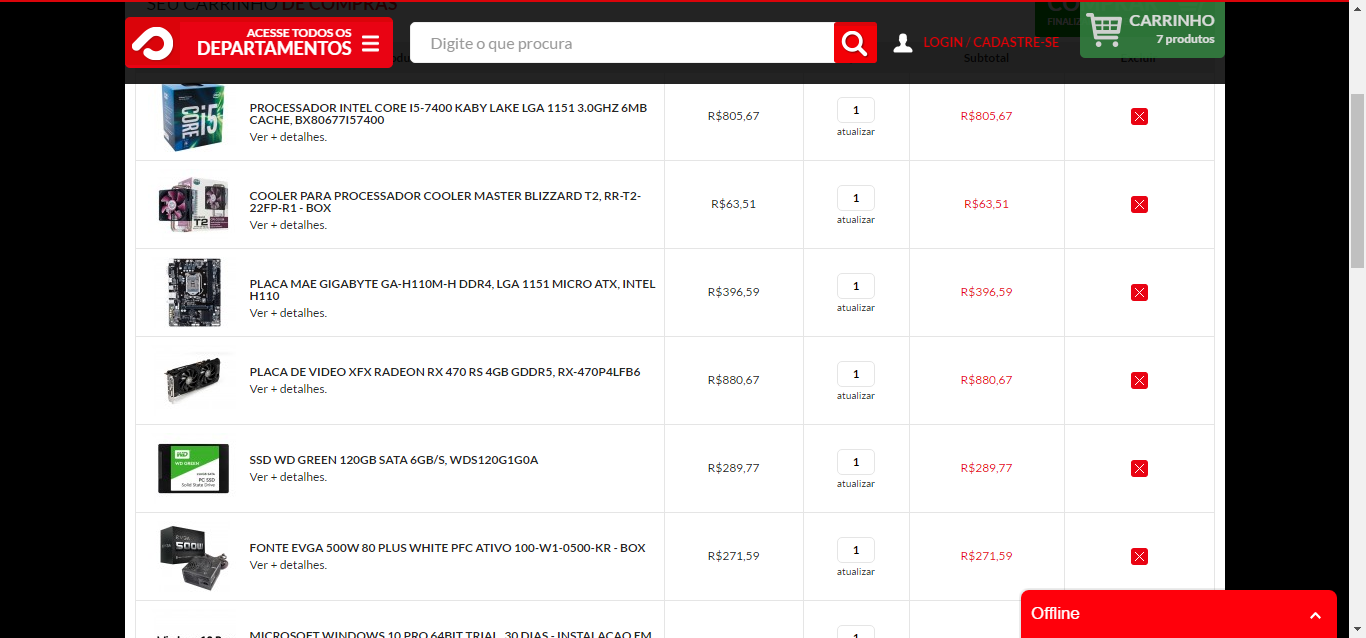Click the PLACA MAE GIGABYTE GA-H110M-H title
1366x638 pixels.
coord(452,290)
